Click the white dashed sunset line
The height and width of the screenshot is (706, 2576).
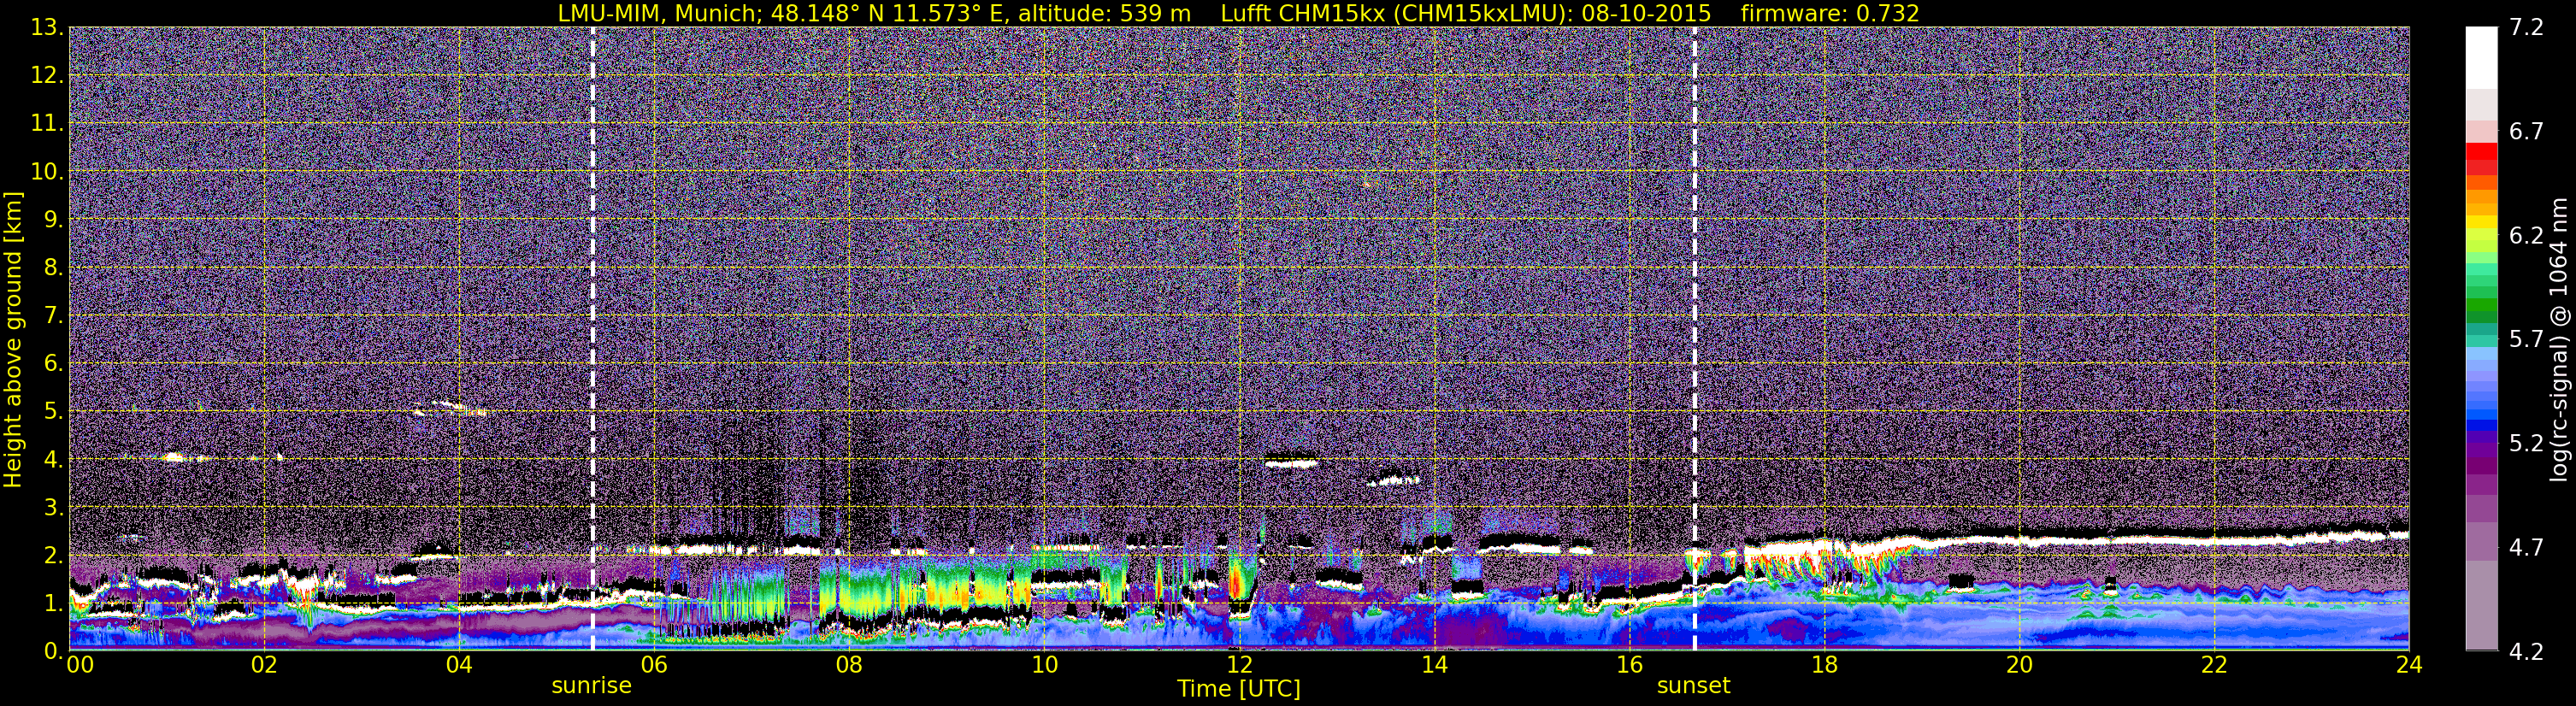tap(1695, 338)
